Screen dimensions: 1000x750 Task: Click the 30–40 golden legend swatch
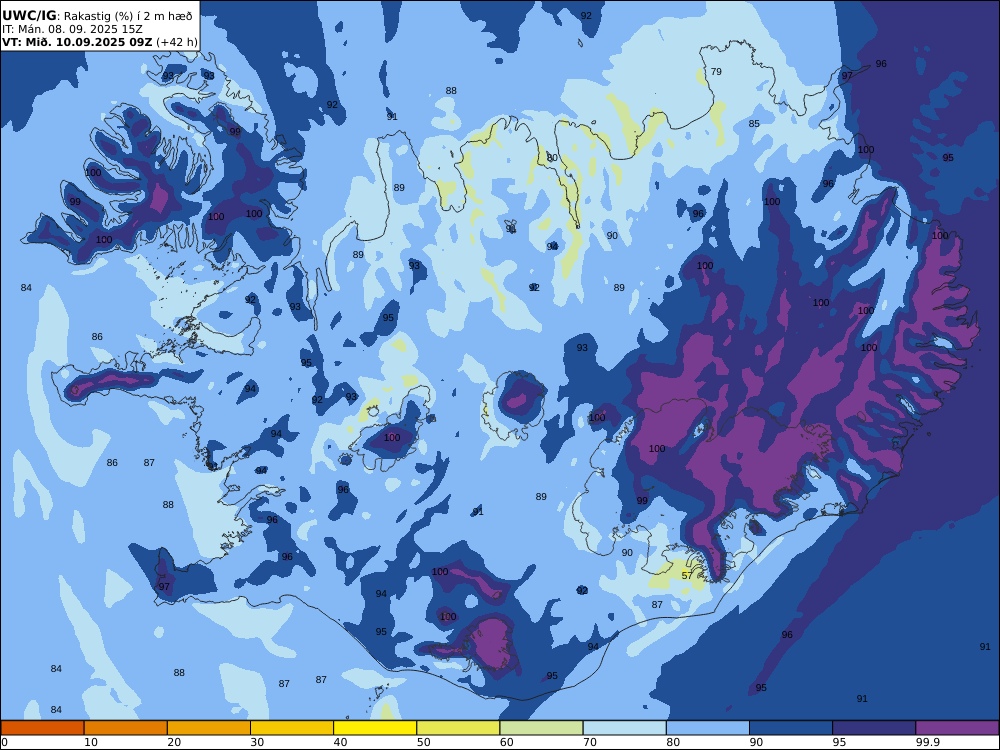tap(291, 728)
